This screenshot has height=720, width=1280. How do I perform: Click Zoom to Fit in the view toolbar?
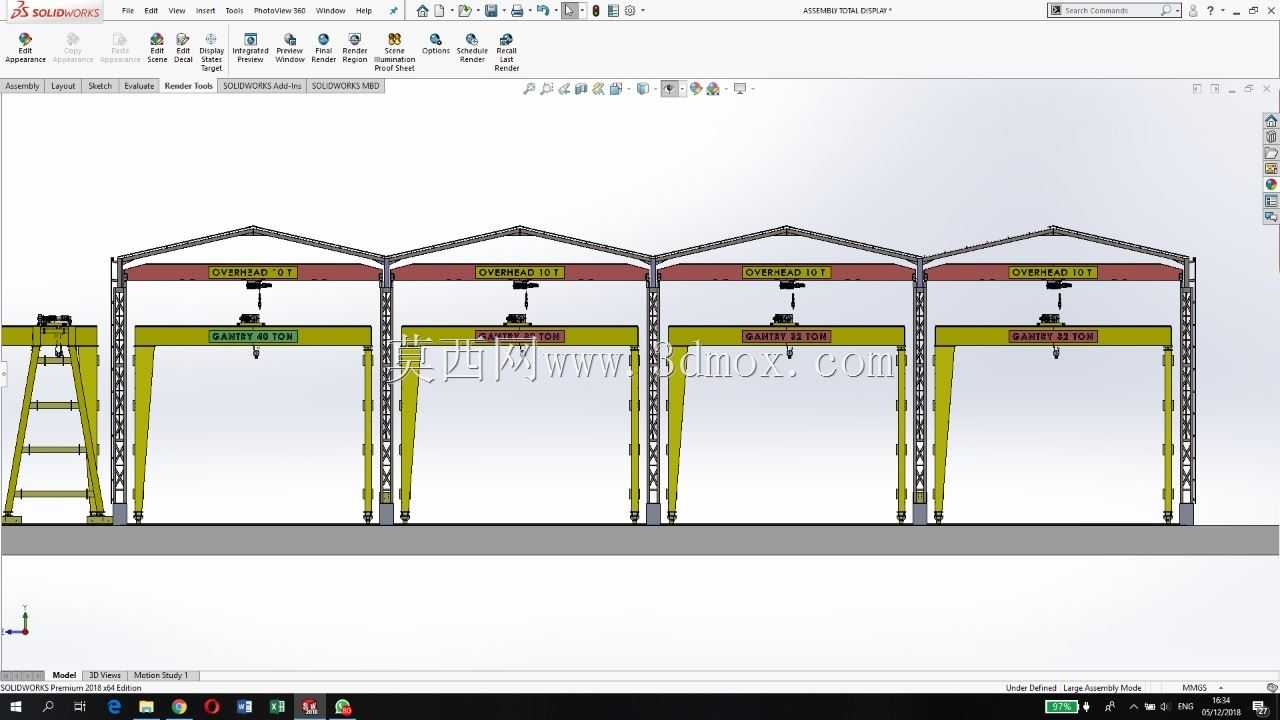point(529,89)
